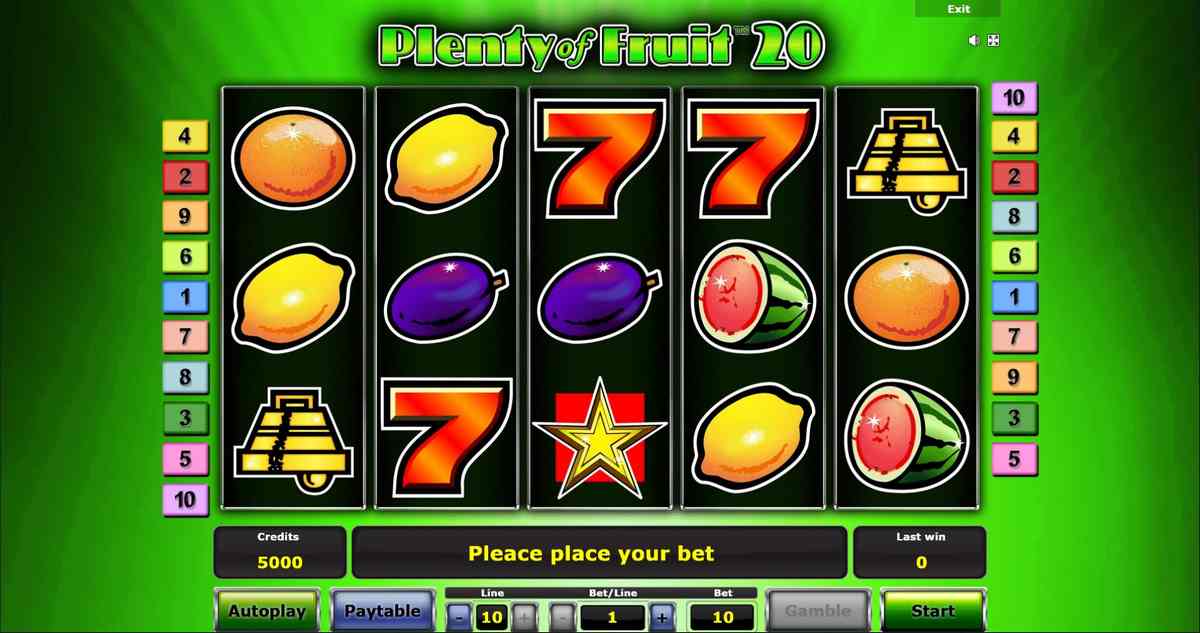Select payline 1 indicator on the left
The image size is (1200, 633).
(185, 297)
